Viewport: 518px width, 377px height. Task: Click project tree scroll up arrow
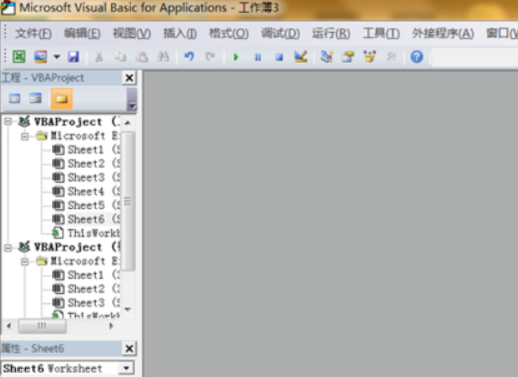coord(128,123)
